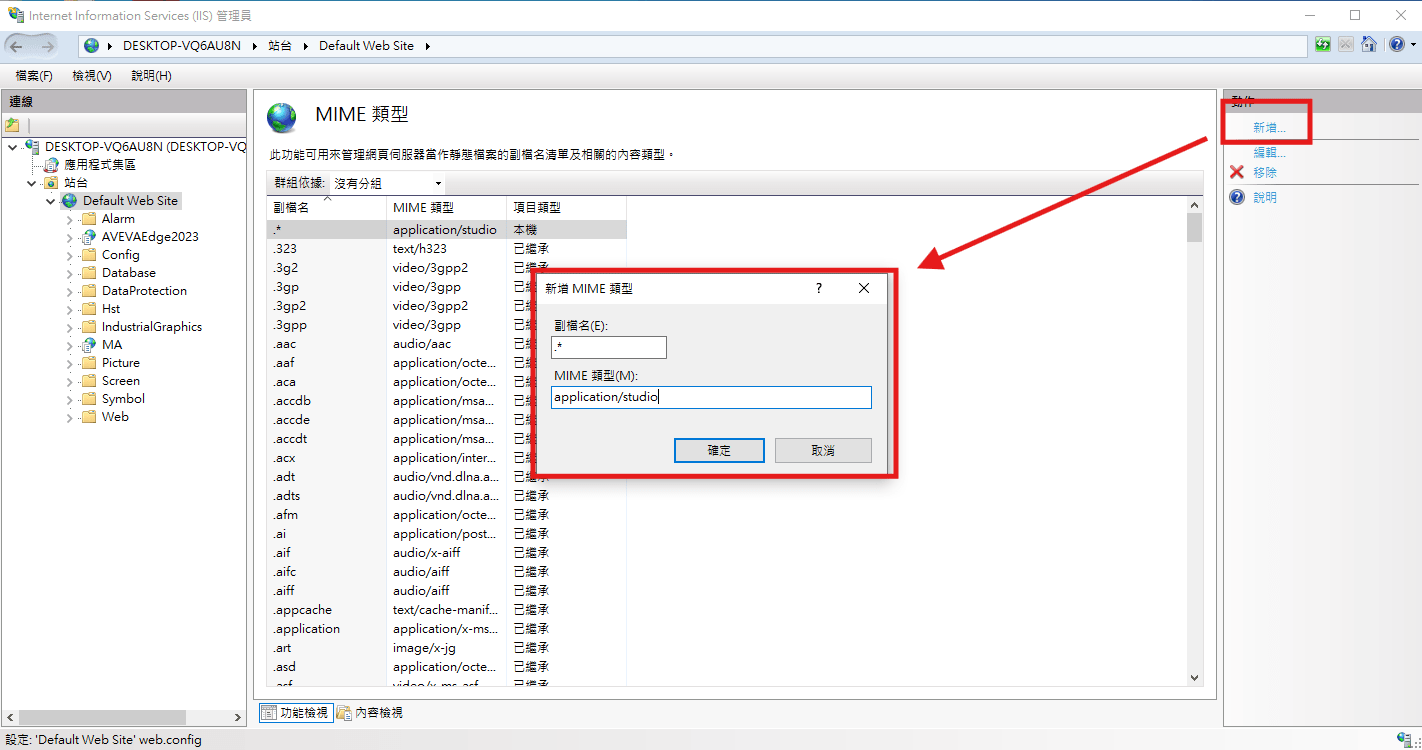The image size is (1422, 750).
Task: Expand the Alarm folder node
Action: [69, 219]
